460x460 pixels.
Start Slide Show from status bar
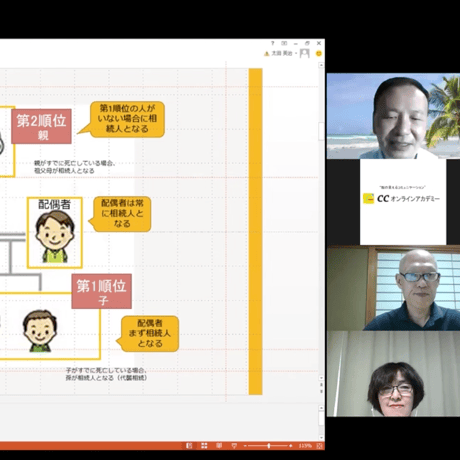point(234,446)
